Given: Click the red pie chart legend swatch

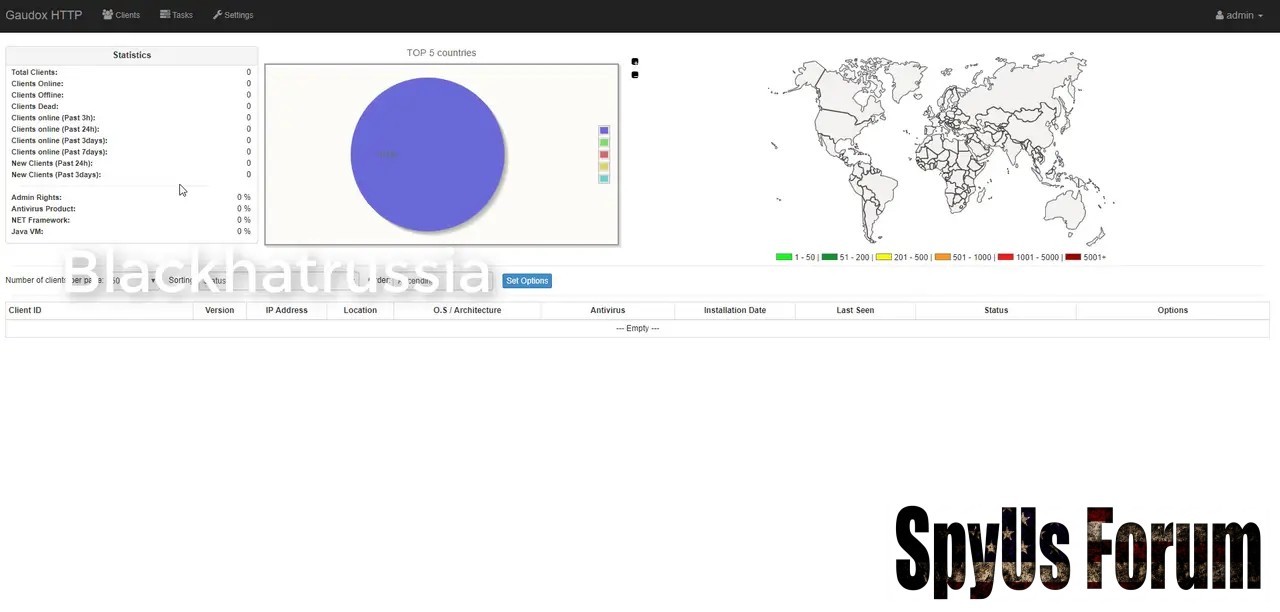Looking at the screenshot, I should coord(603,155).
